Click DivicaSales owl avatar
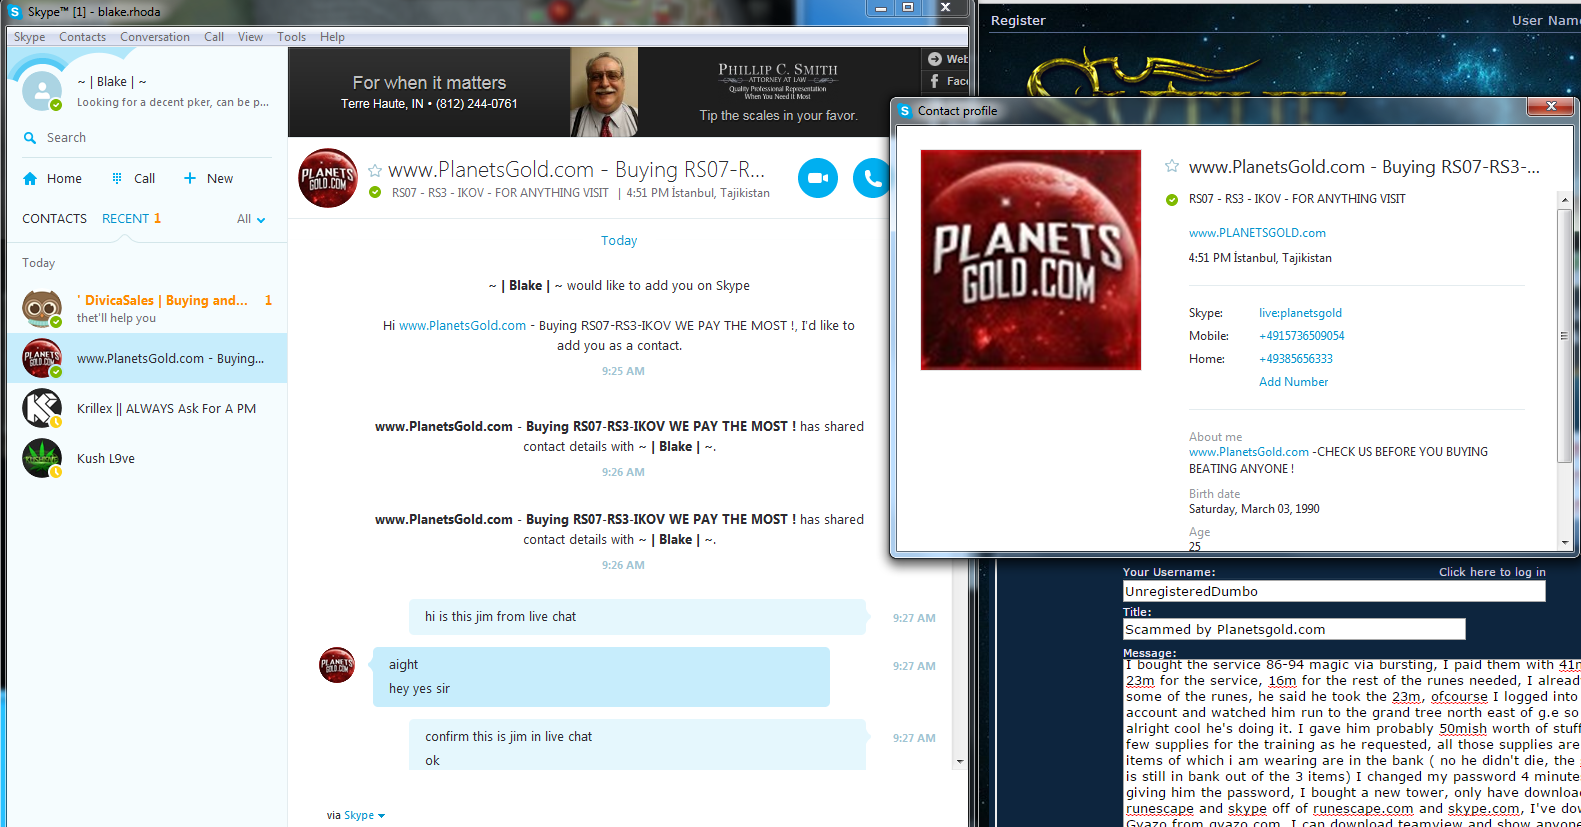Viewport: 1581px width, 827px height. [x=42, y=308]
